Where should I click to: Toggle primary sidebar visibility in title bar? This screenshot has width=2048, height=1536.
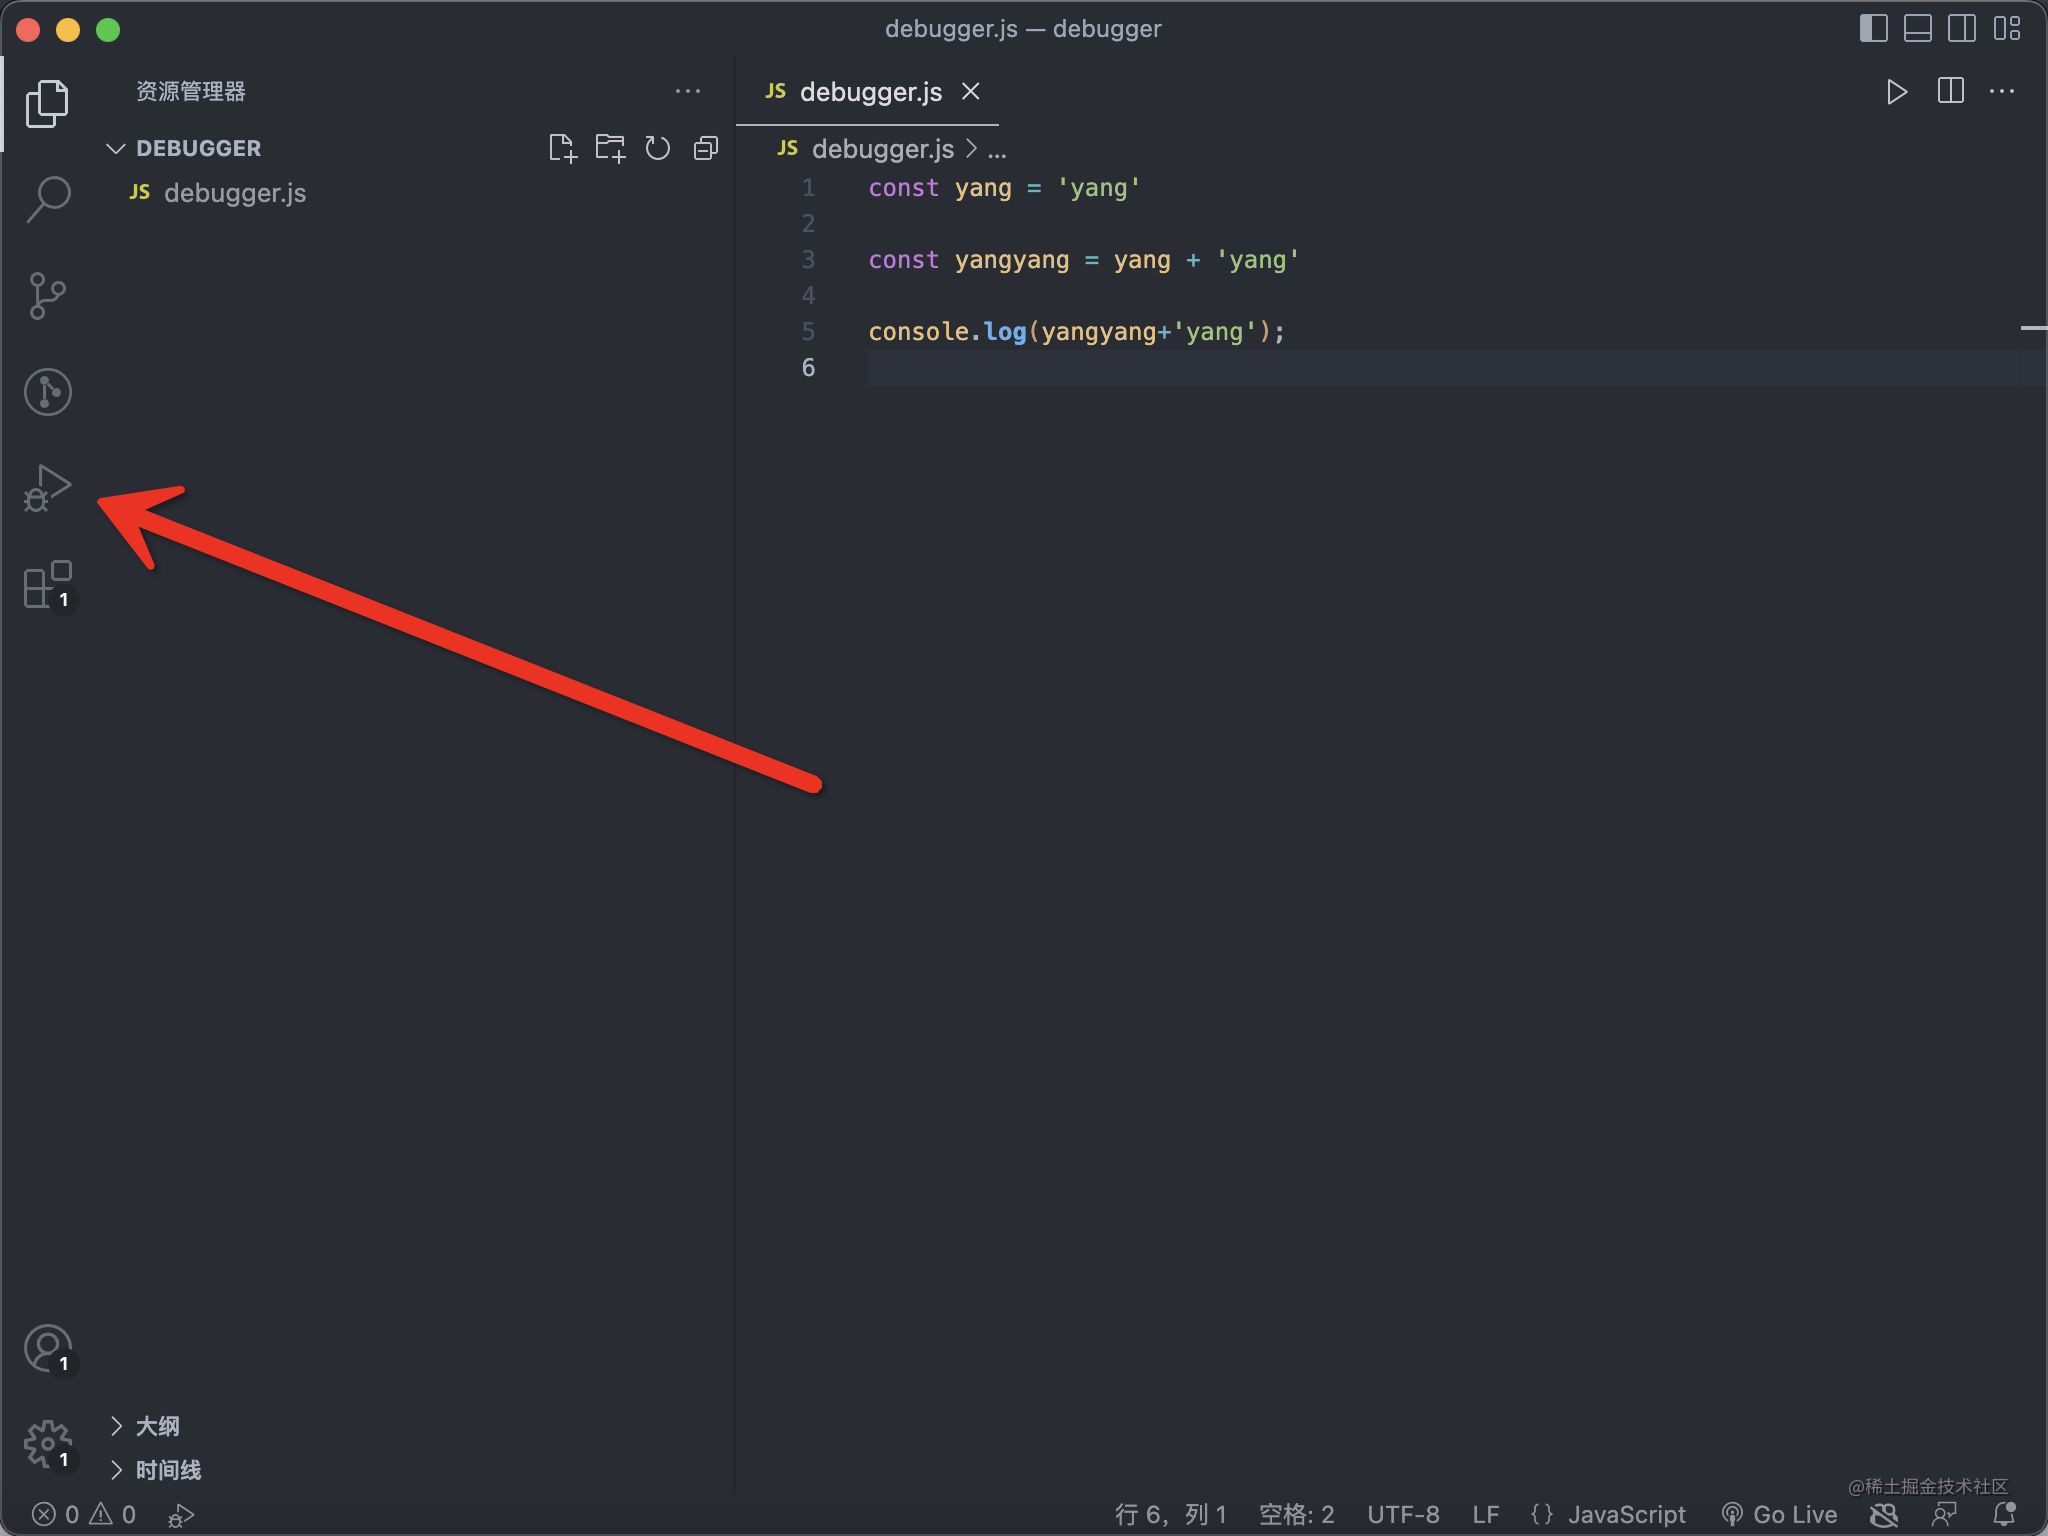[x=1873, y=28]
